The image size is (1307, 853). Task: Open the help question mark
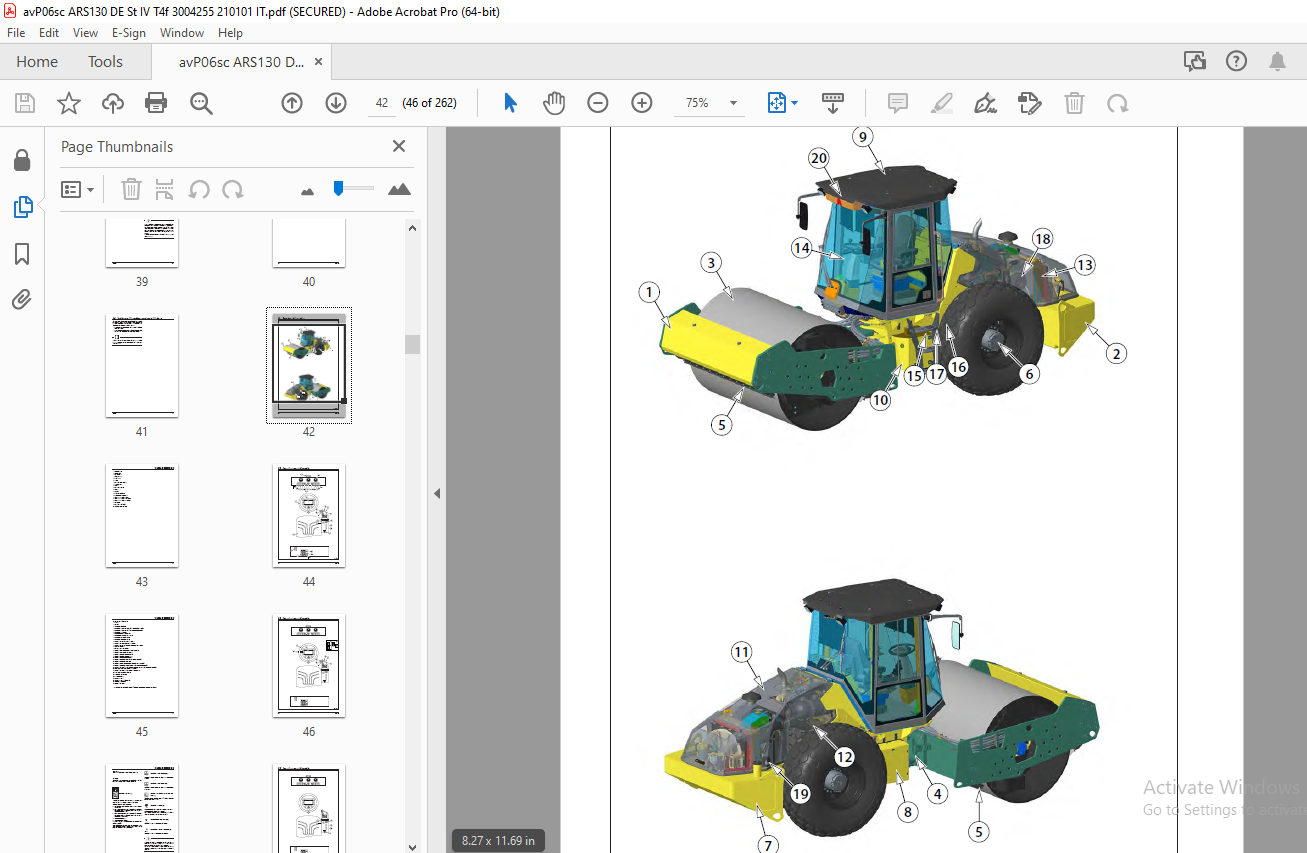[1236, 62]
